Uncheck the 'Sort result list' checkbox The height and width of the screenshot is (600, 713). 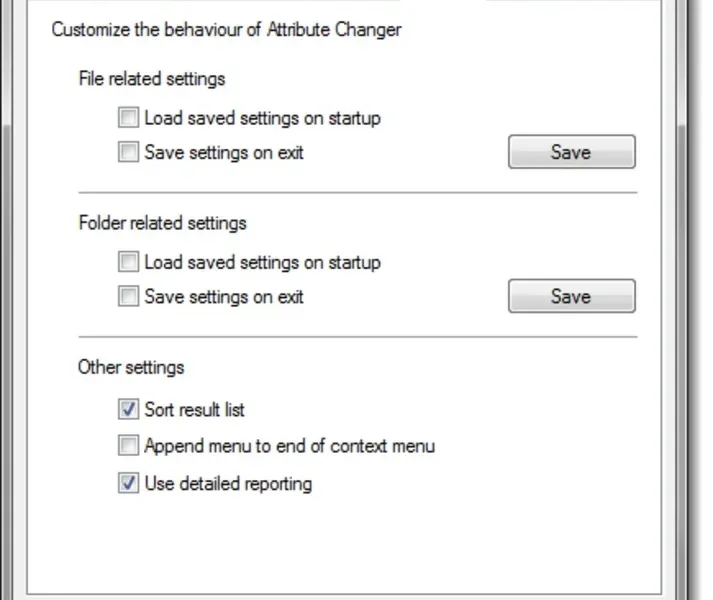pyautogui.click(x=128, y=409)
